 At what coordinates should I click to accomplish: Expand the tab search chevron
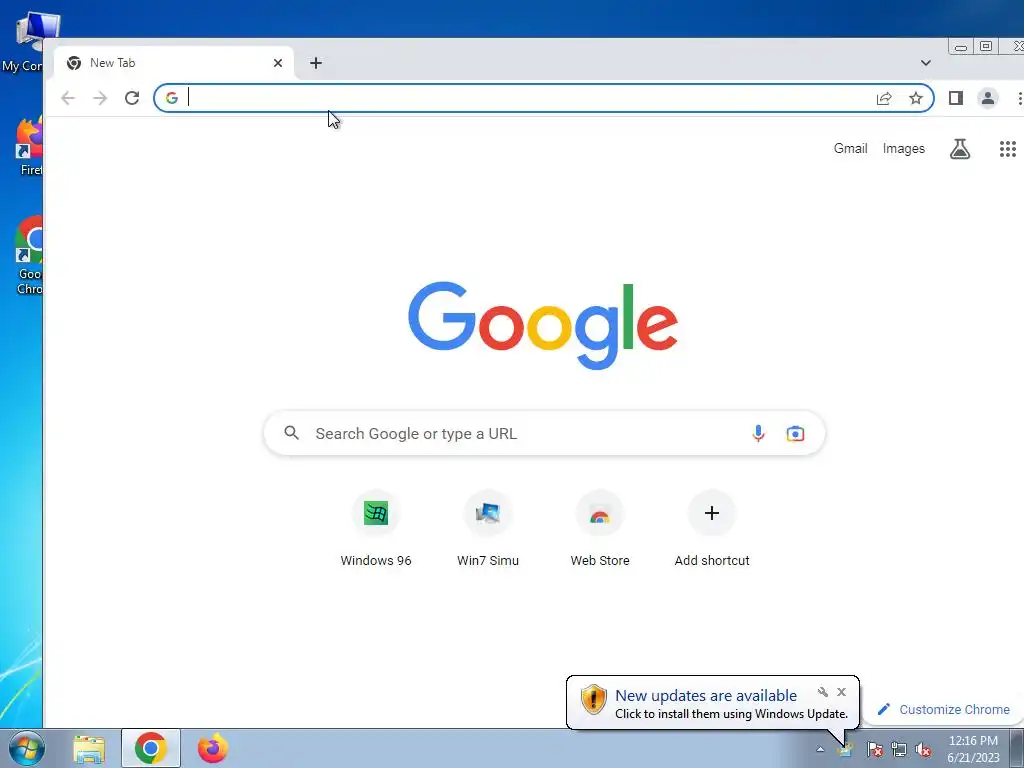click(x=925, y=63)
